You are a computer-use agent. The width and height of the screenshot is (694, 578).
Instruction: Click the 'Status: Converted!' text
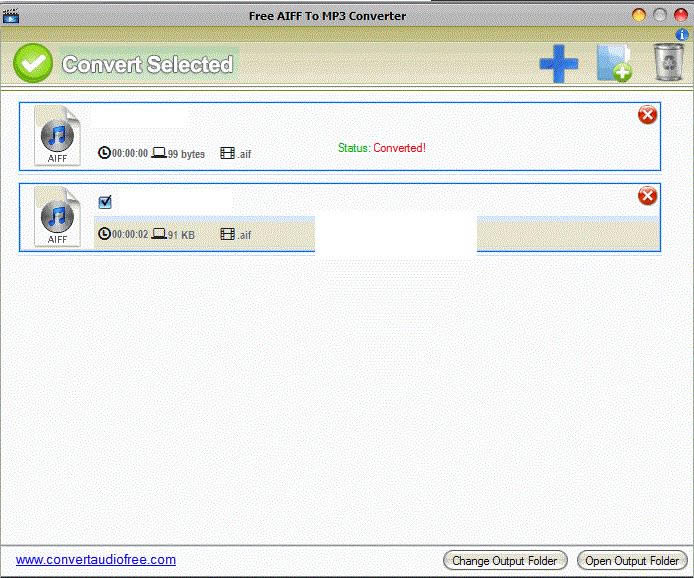click(382, 148)
